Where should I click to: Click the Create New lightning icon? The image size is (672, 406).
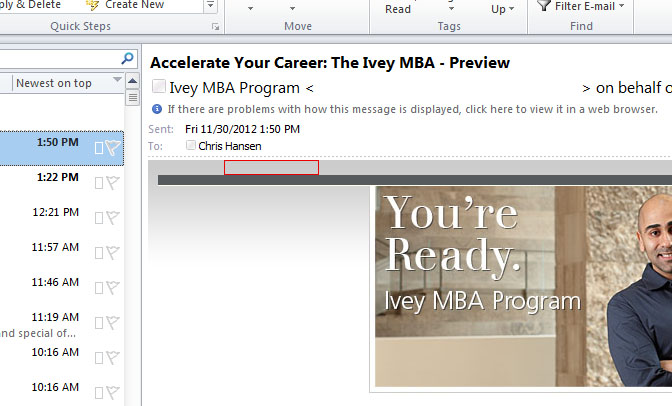(92, 5)
